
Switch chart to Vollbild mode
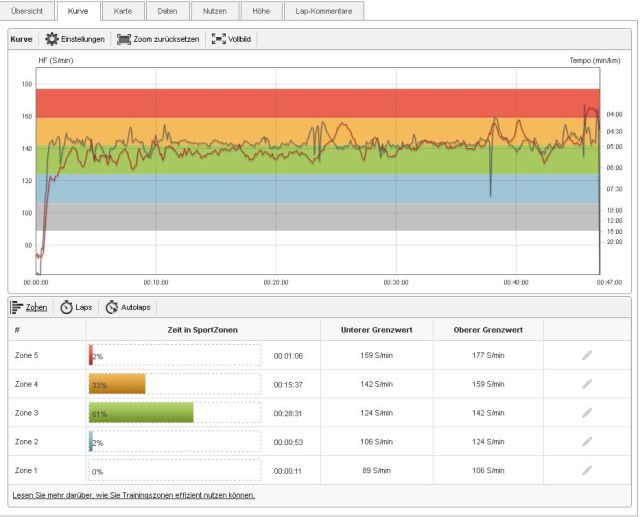pyautogui.click(x=219, y=39)
